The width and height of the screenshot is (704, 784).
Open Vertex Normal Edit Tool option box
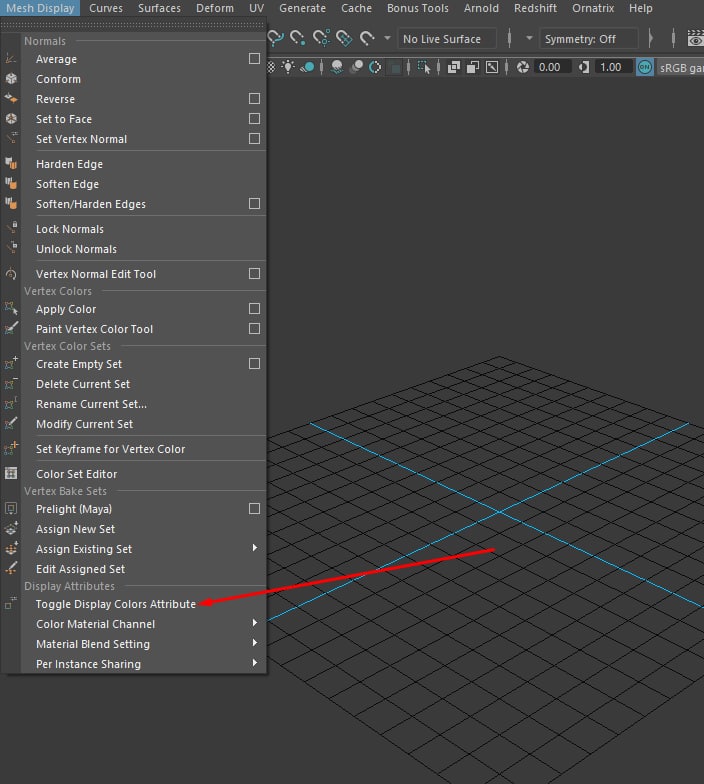[x=254, y=274]
